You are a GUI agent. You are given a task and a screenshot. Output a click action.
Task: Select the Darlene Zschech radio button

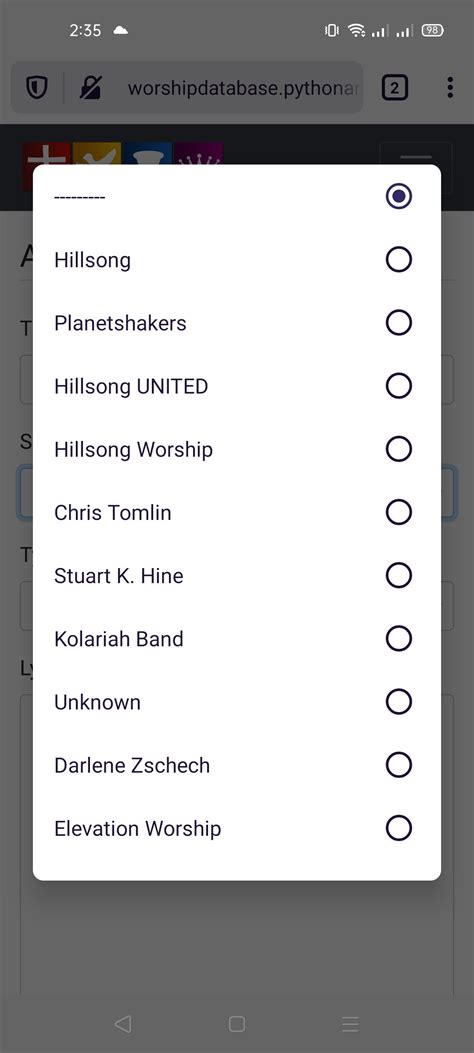399,765
